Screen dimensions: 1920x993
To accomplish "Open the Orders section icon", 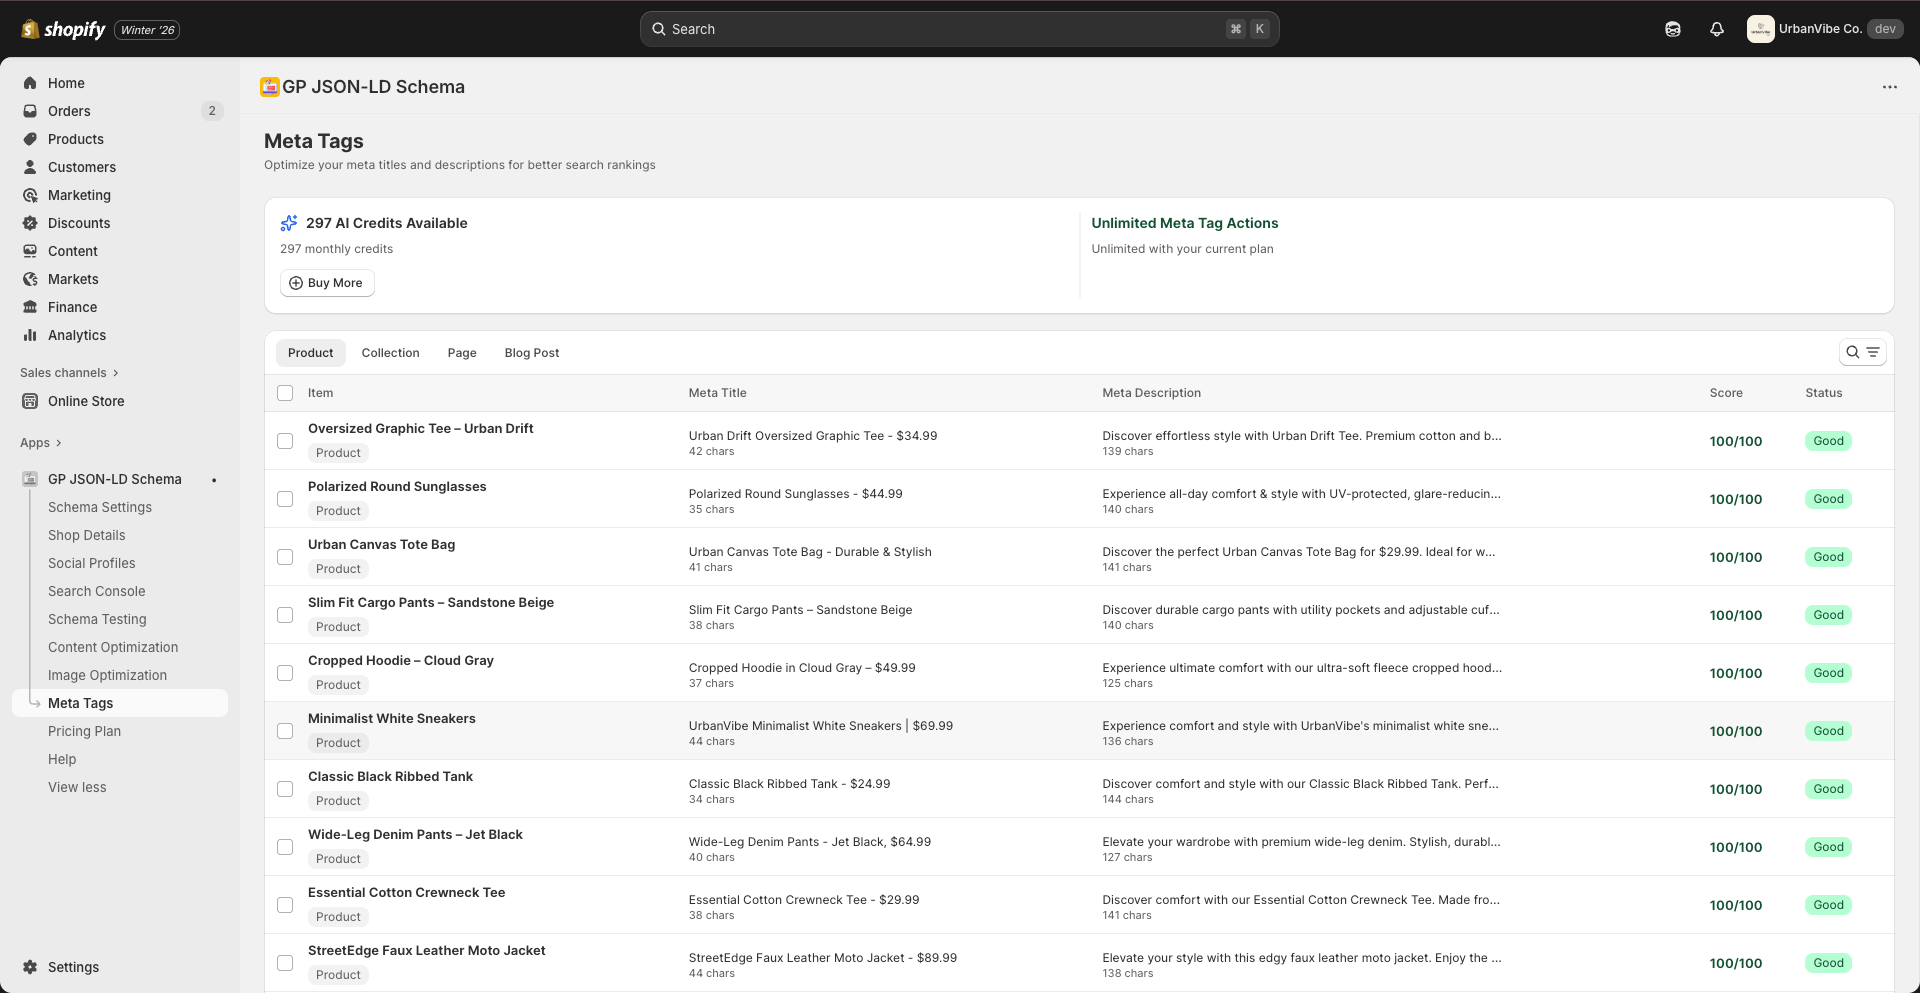I will [x=30, y=111].
